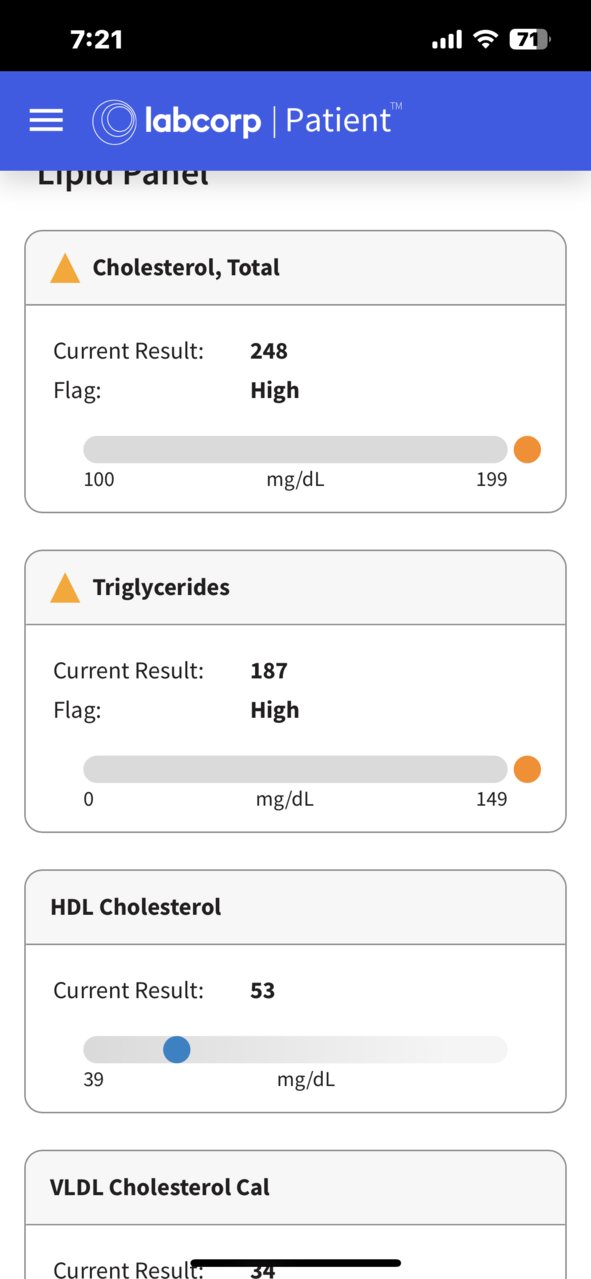The image size is (591, 1279).
Task: Tap the Triglycerides result value 187
Action: tap(269, 671)
